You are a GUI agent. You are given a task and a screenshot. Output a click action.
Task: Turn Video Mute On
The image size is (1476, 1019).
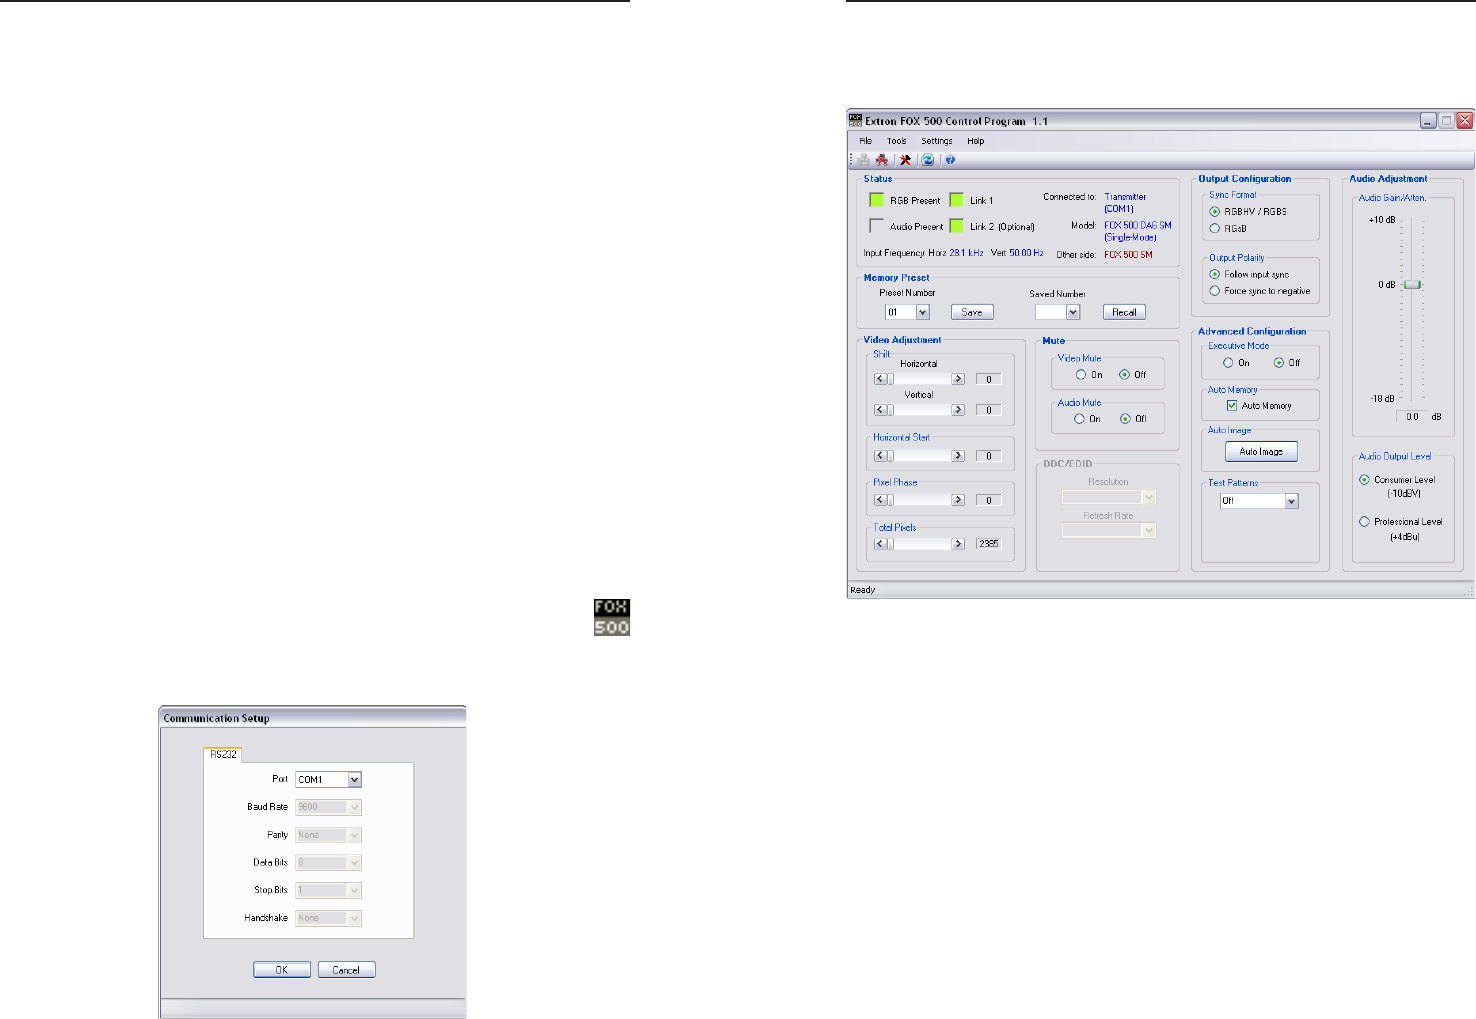tap(1081, 375)
